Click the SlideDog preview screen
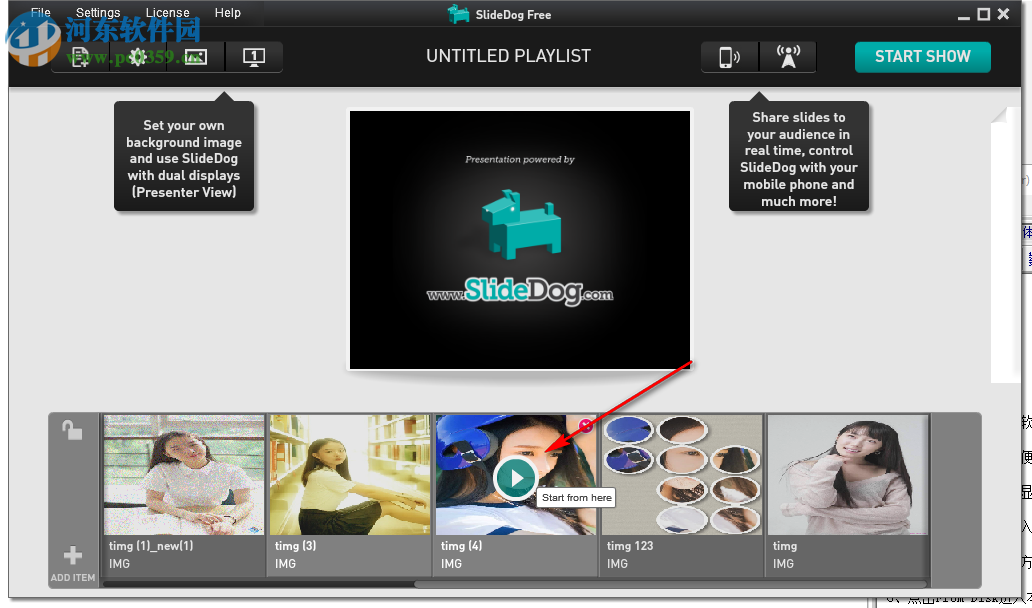This screenshot has width=1032, height=608. 520,240
